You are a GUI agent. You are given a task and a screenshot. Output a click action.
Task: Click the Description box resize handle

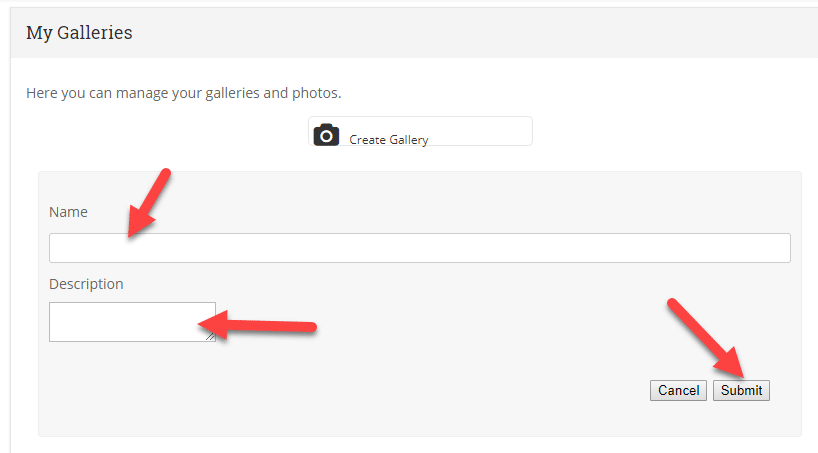(210, 337)
